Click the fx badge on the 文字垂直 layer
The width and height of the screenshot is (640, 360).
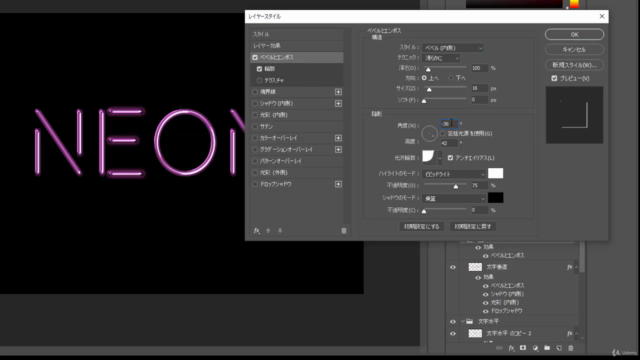click(x=569, y=267)
